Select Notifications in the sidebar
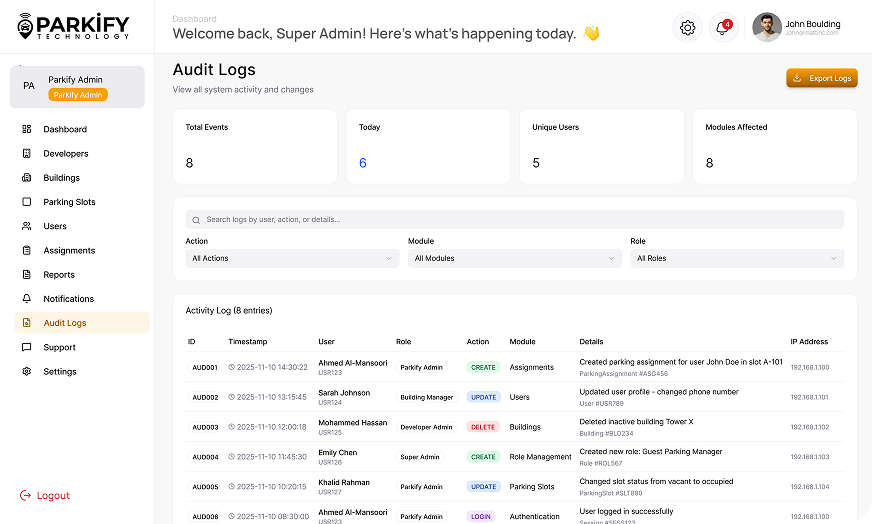The image size is (872, 524). 68,299
